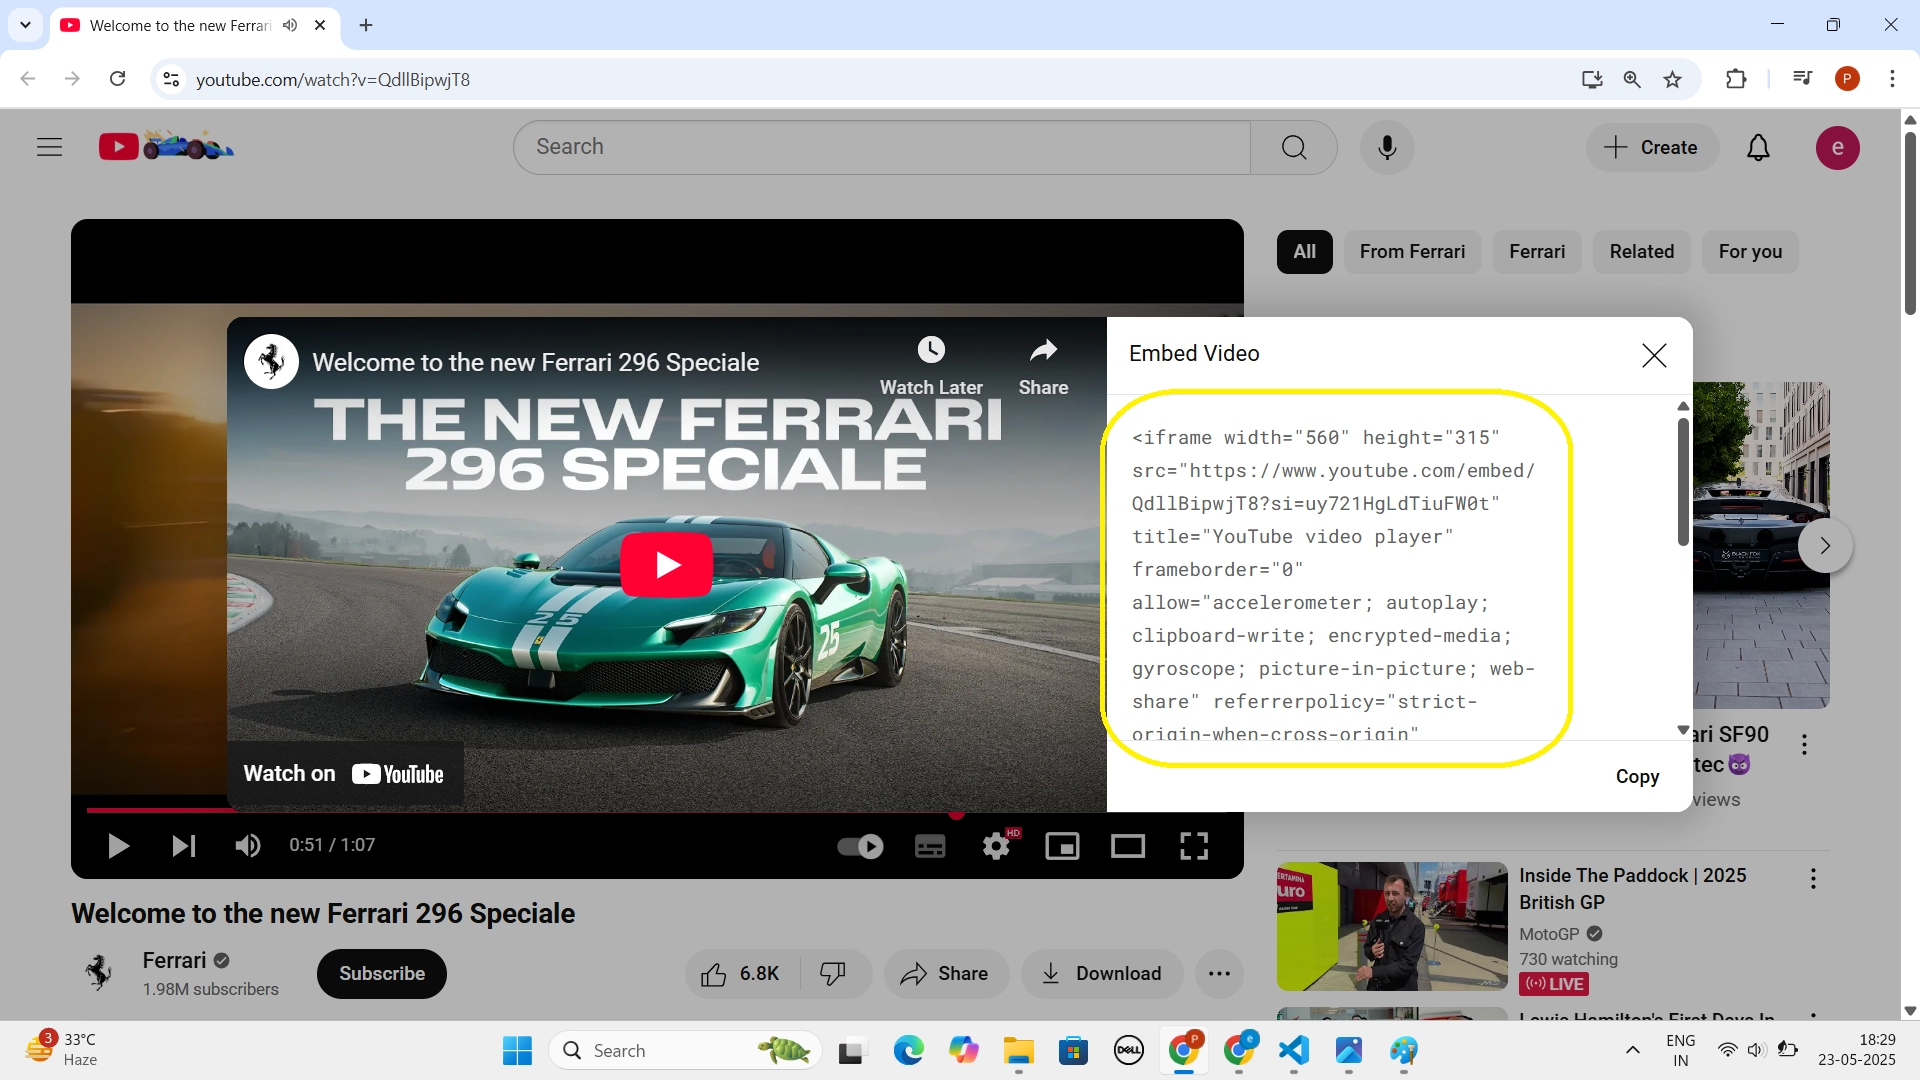This screenshot has height=1080, width=1920.
Task: Download the video
Action: pyautogui.click(x=1101, y=974)
